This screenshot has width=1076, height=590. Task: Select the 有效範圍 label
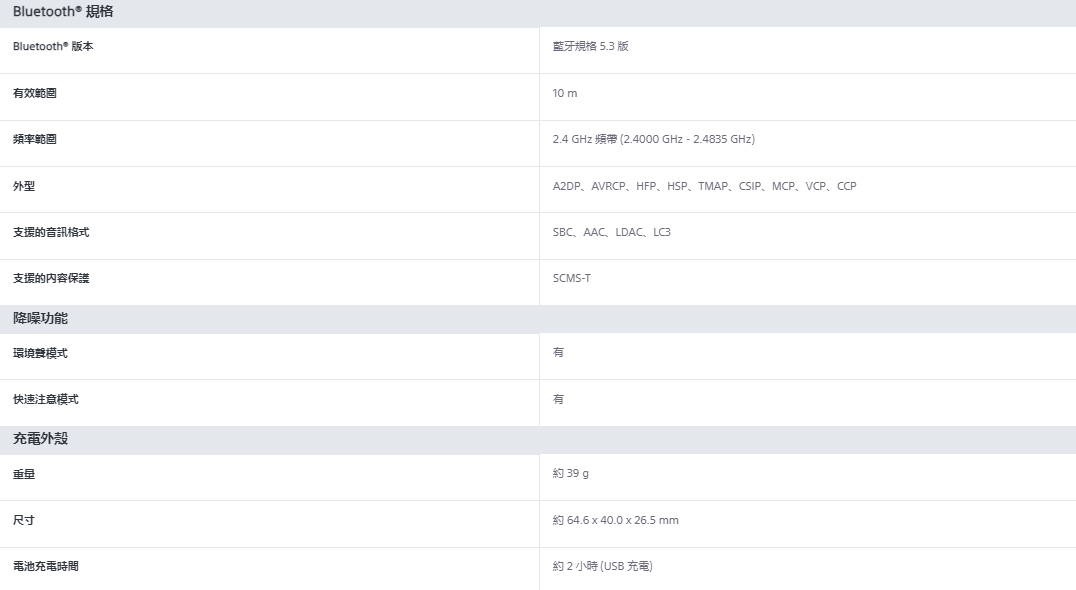pos(35,93)
